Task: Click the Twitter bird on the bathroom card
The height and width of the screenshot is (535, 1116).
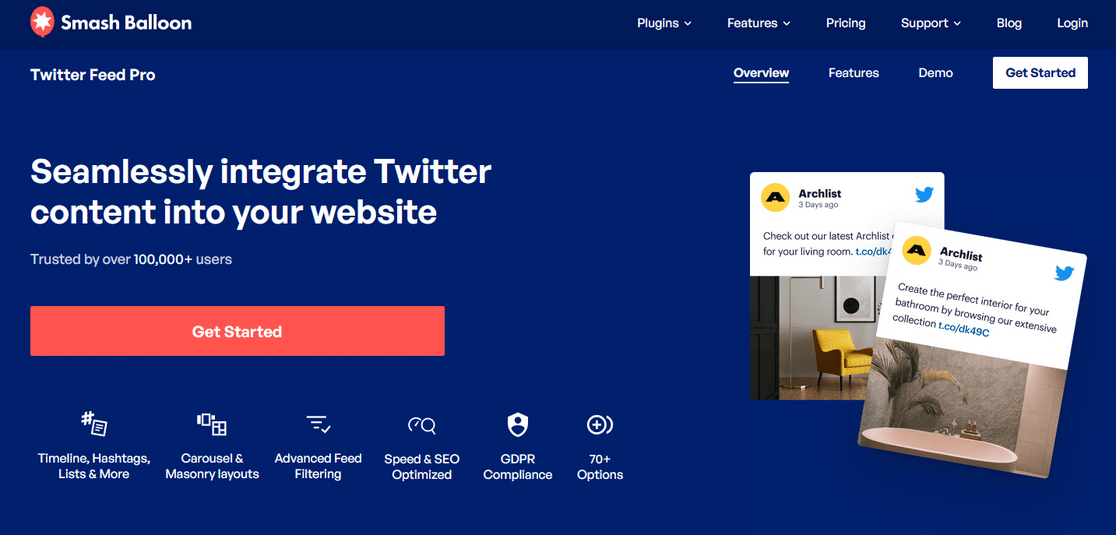Action: click(x=1064, y=273)
